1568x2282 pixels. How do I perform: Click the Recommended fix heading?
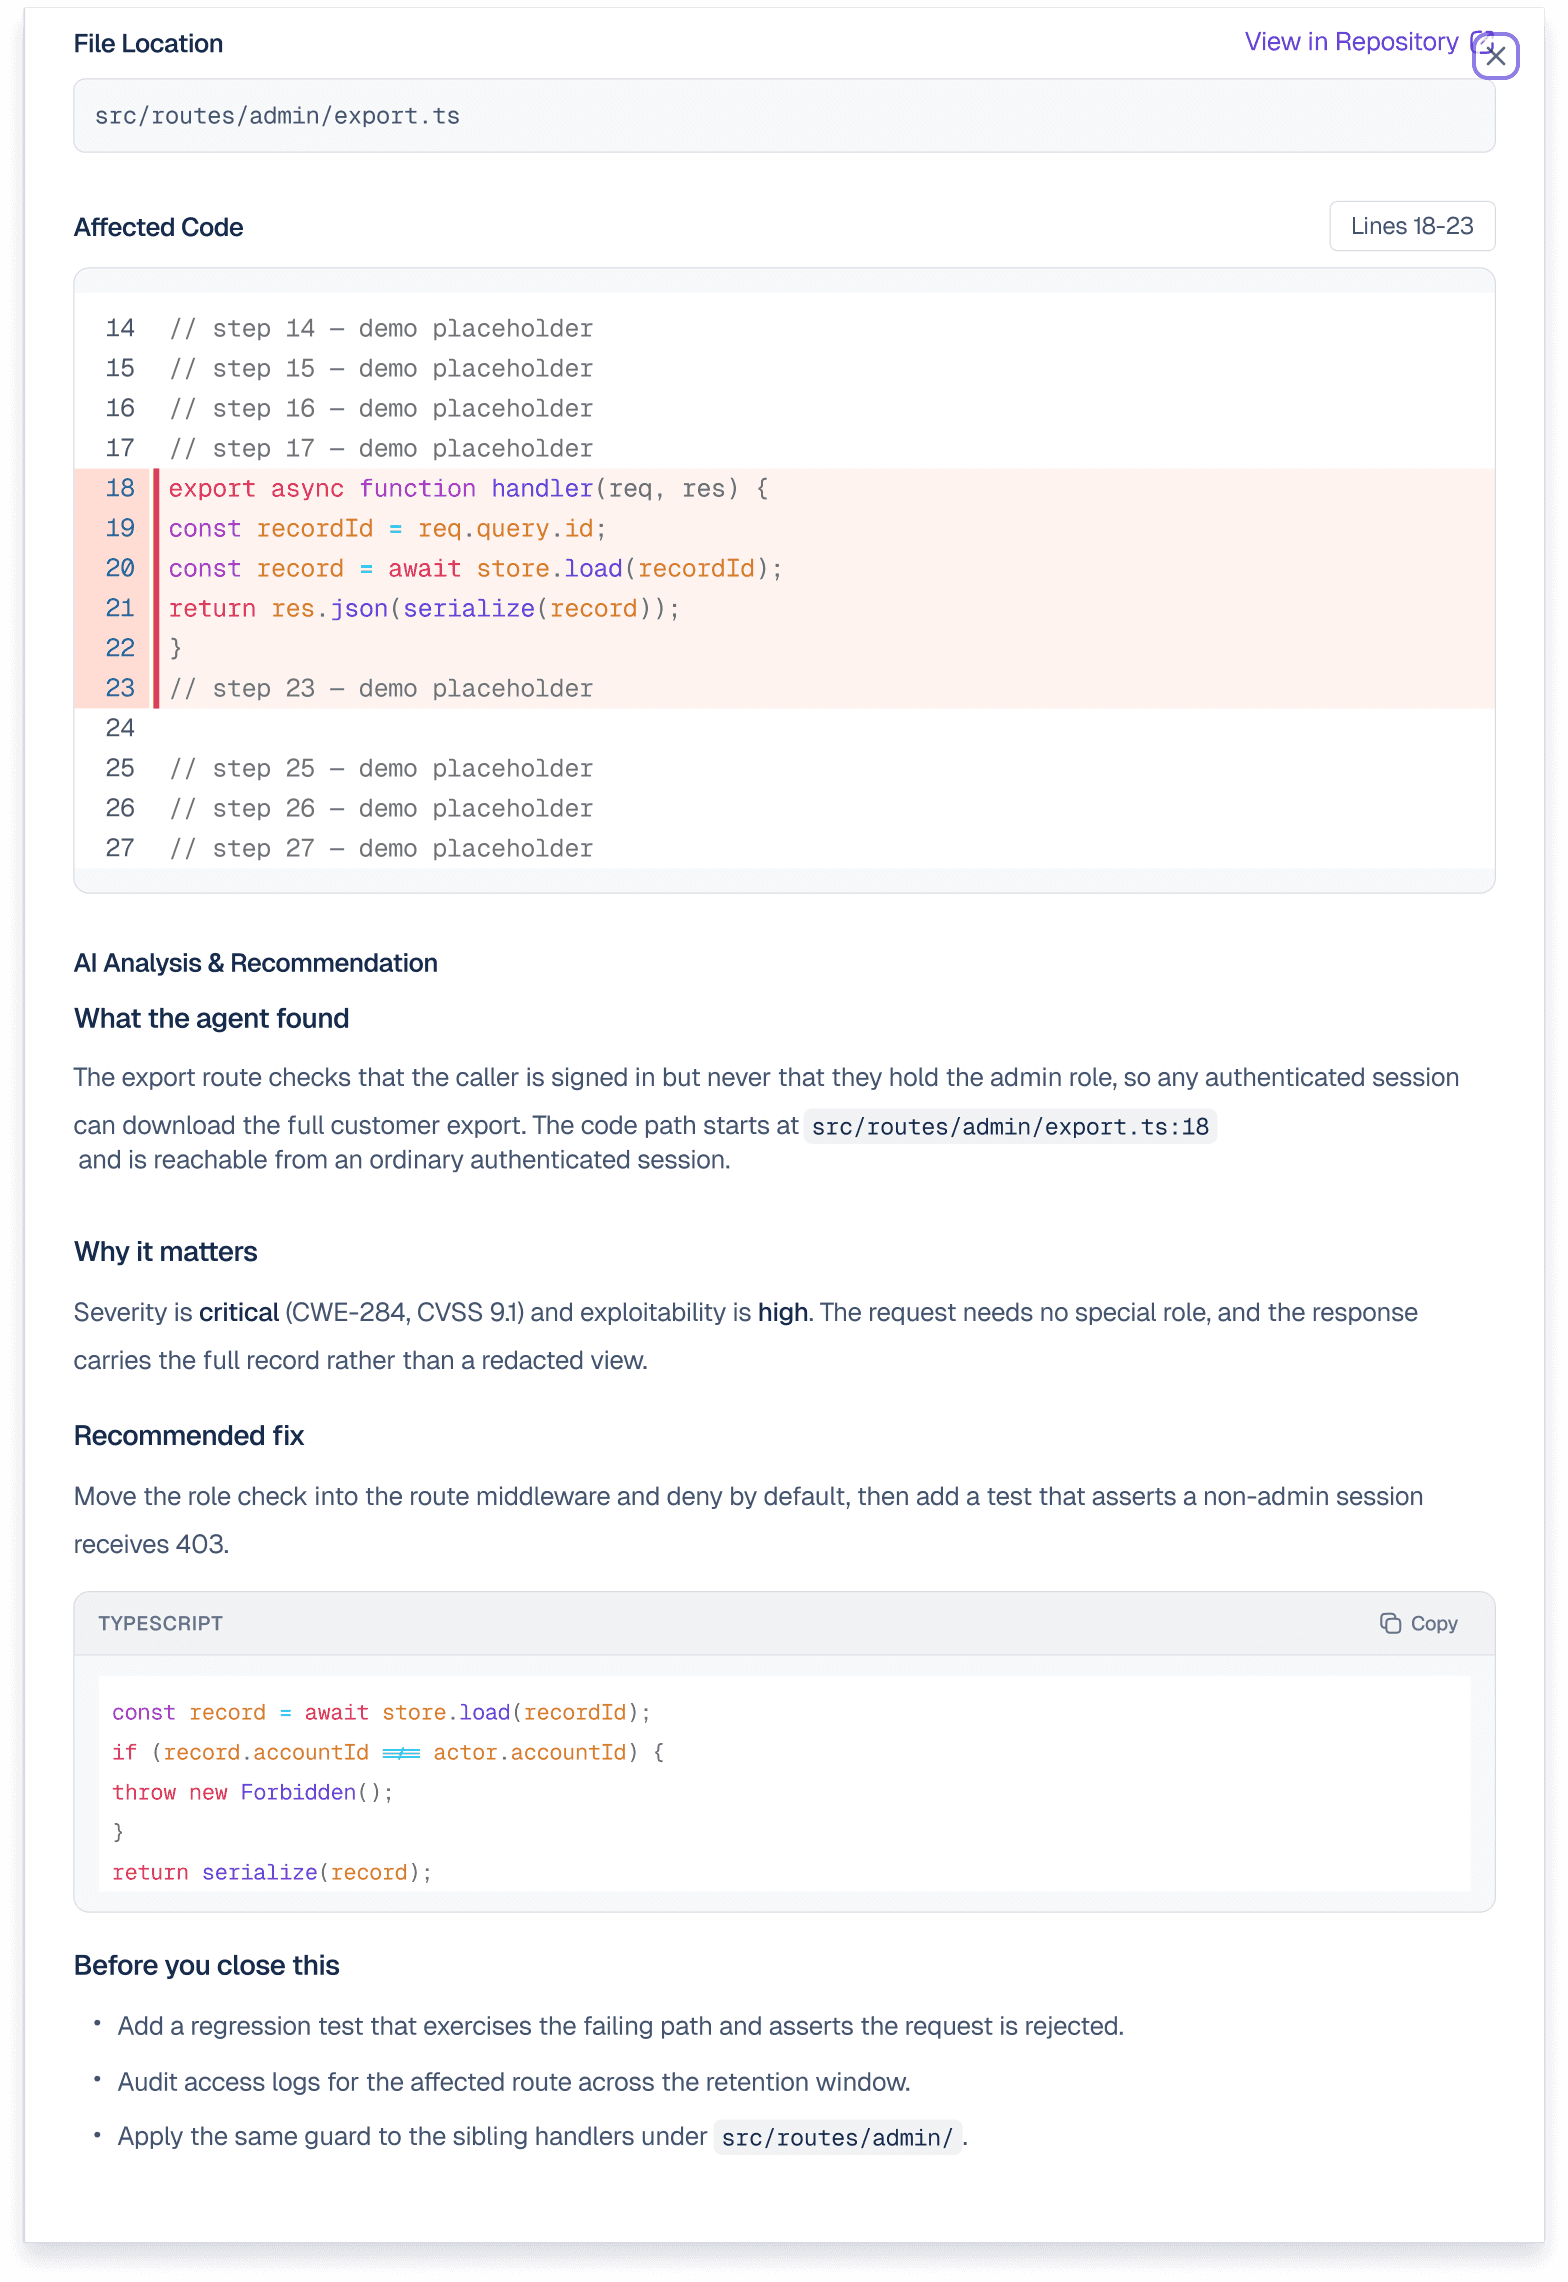(x=189, y=1436)
